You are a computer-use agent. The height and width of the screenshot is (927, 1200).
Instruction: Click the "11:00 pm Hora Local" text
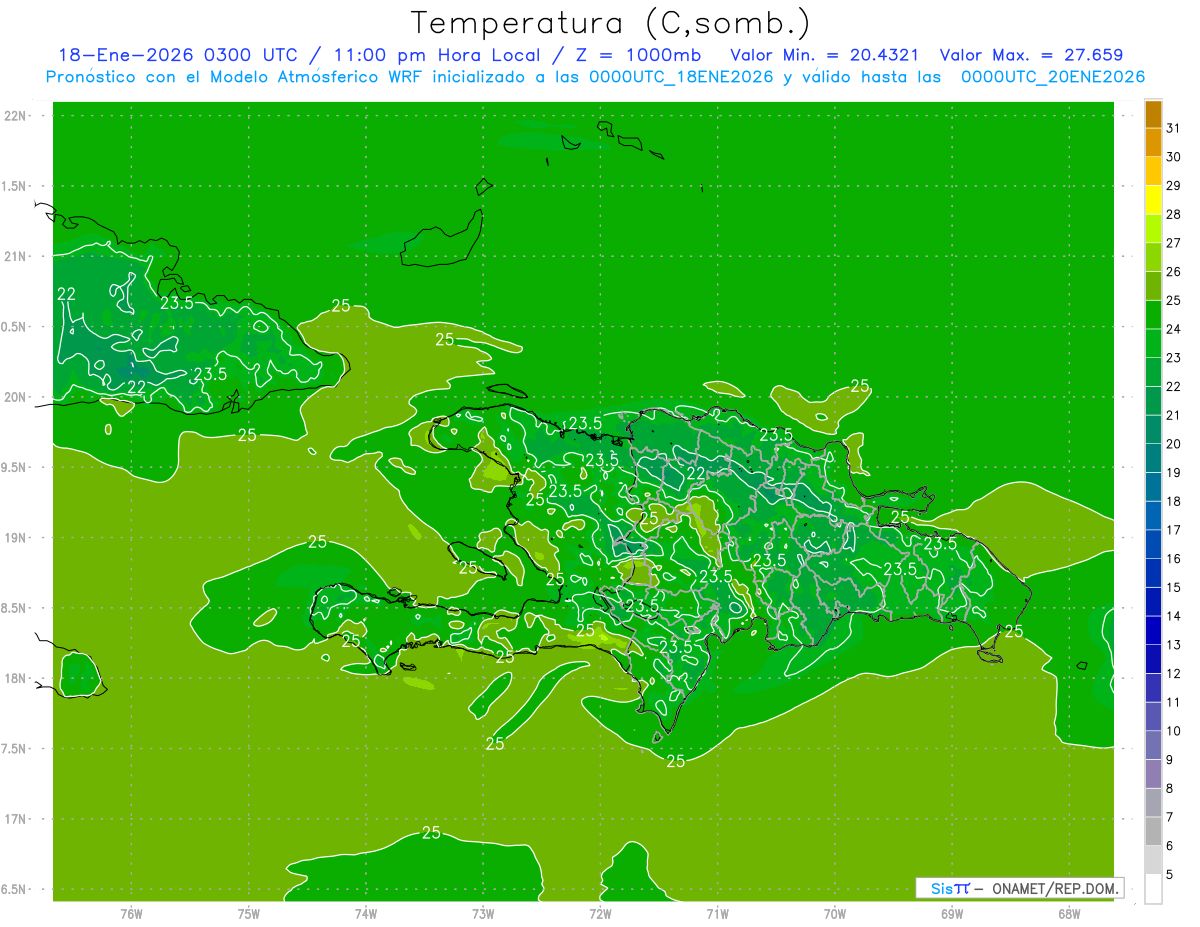pyautogui.click(x=436, y=55)
